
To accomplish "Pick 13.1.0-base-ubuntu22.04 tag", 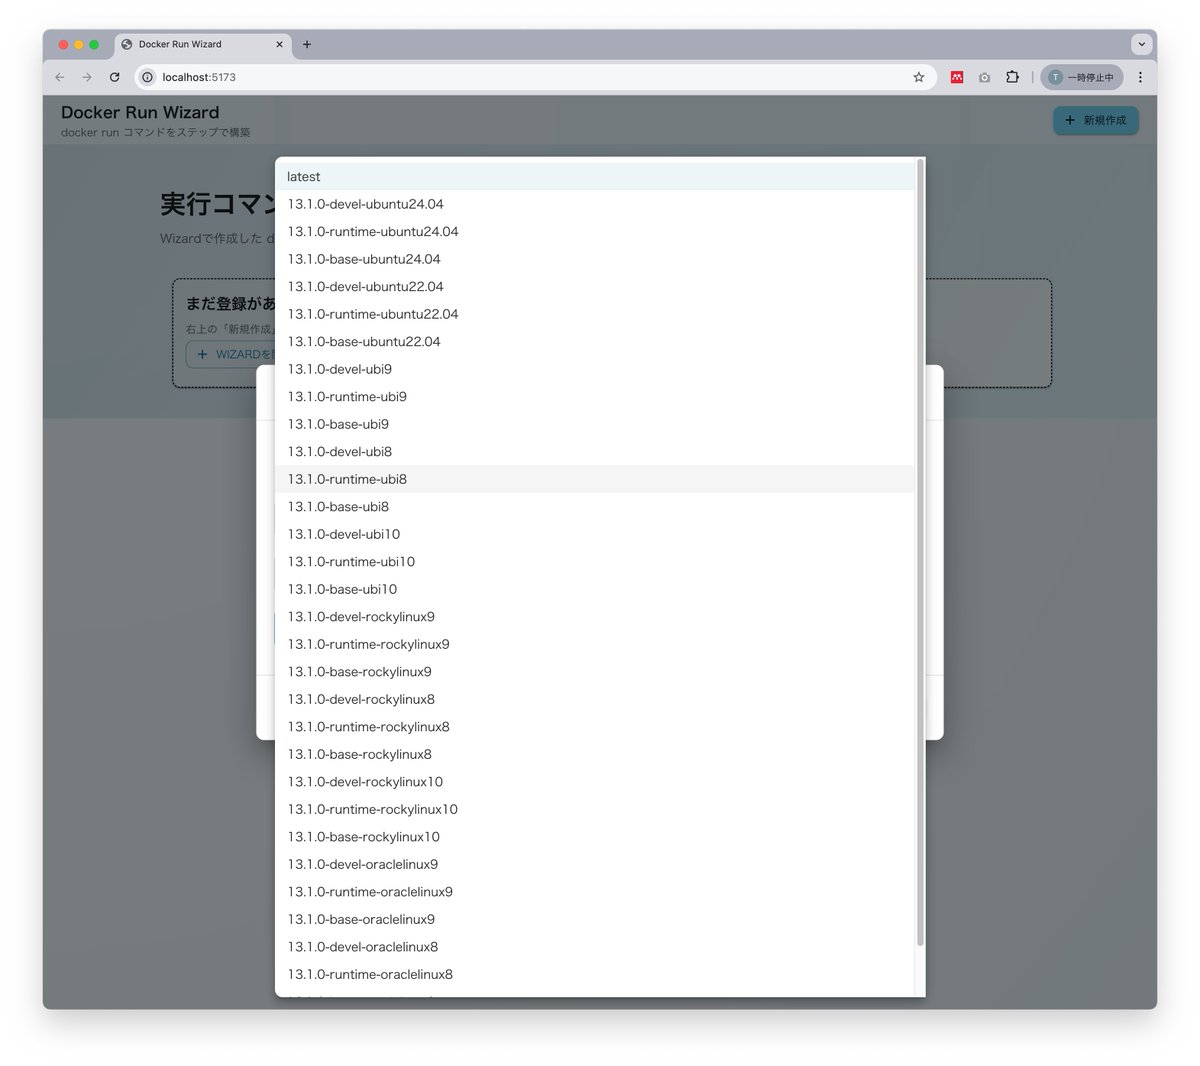I will tap(595, 341).
